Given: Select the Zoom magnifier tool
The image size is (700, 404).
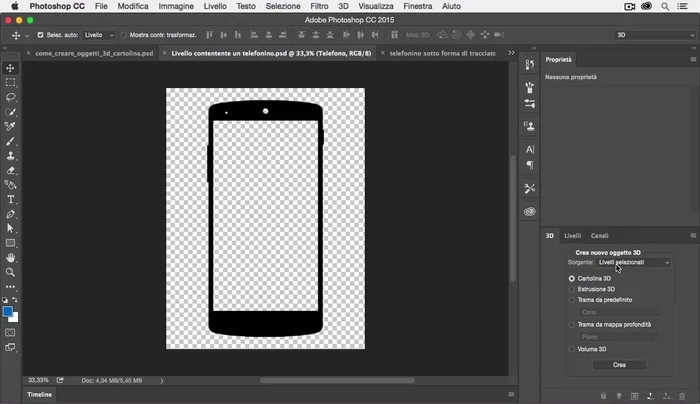Looking at the screenshot, I should pos(11,272).
